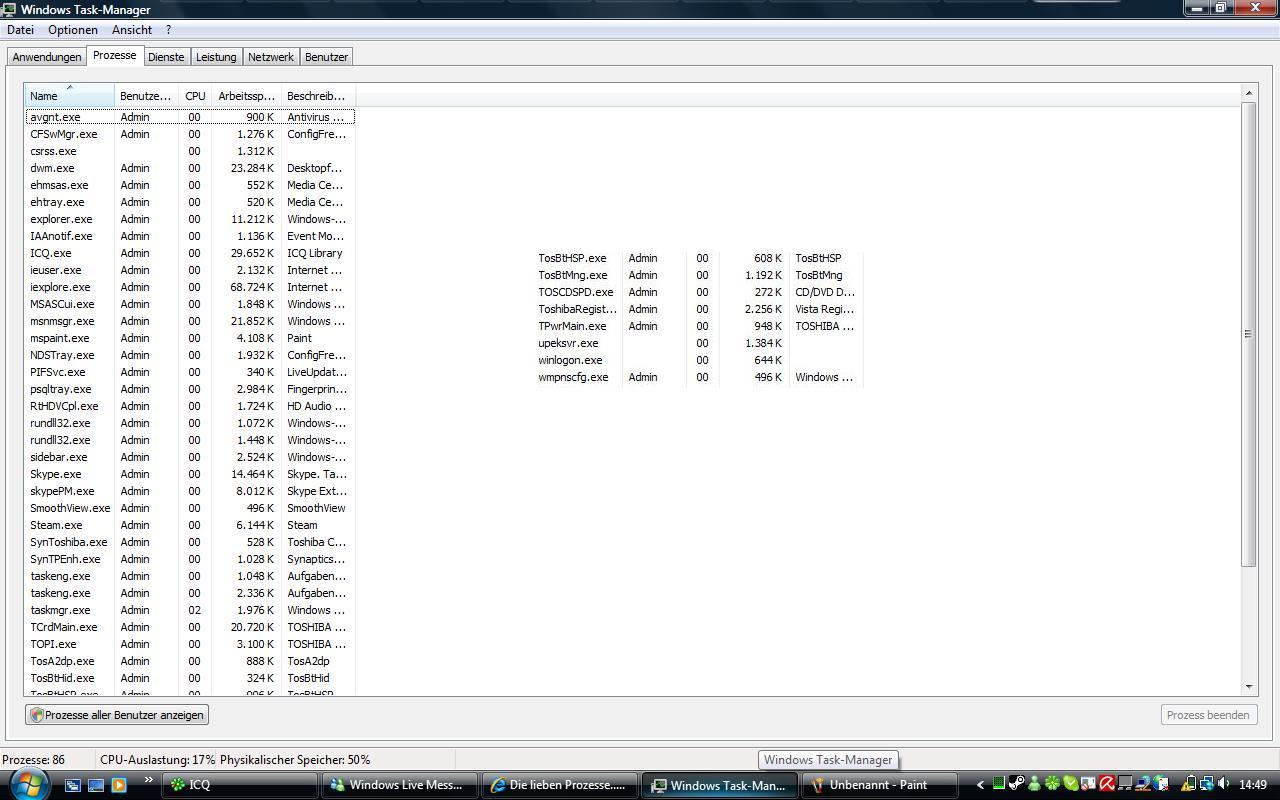Select the msnmsgr.exe process row

tap(190, 321)
